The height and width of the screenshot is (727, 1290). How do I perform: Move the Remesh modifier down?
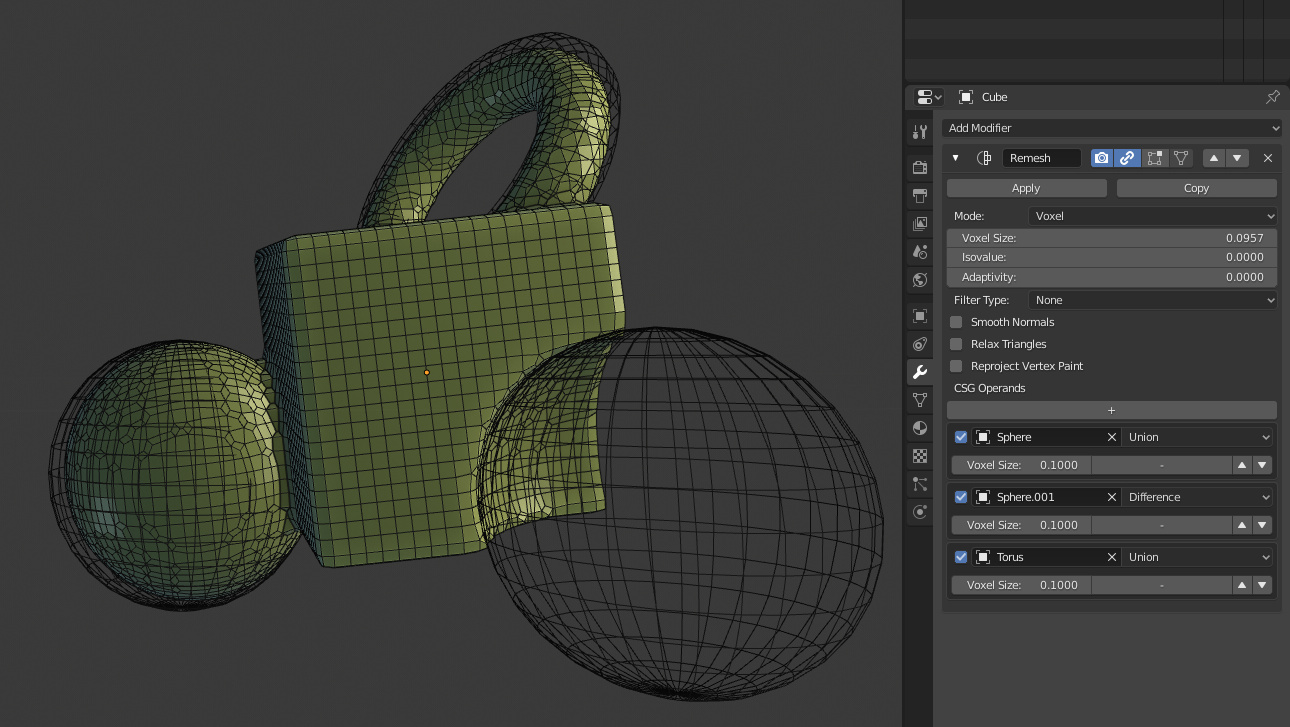pos(1238,158)
